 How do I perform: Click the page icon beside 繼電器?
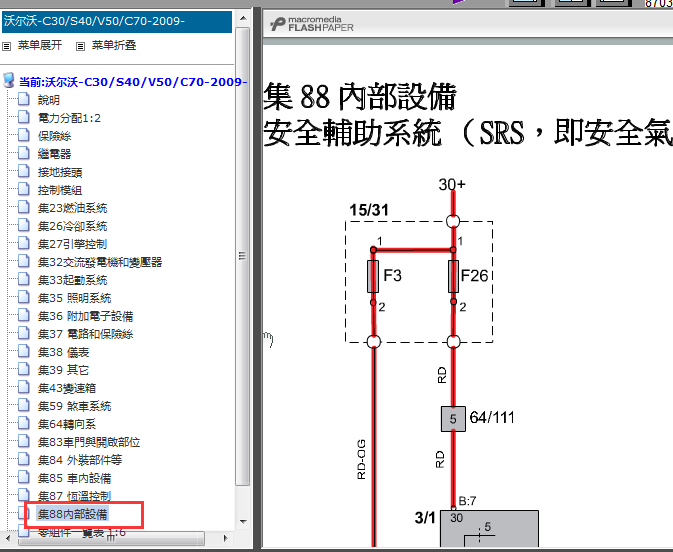coord(24,153)
